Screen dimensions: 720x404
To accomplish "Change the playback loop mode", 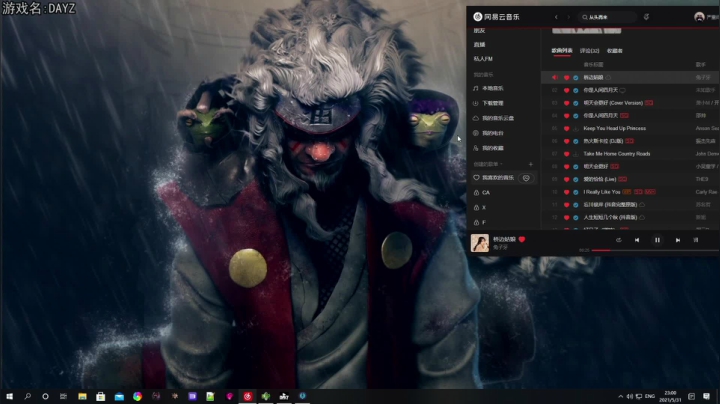I will coord(619,240).
